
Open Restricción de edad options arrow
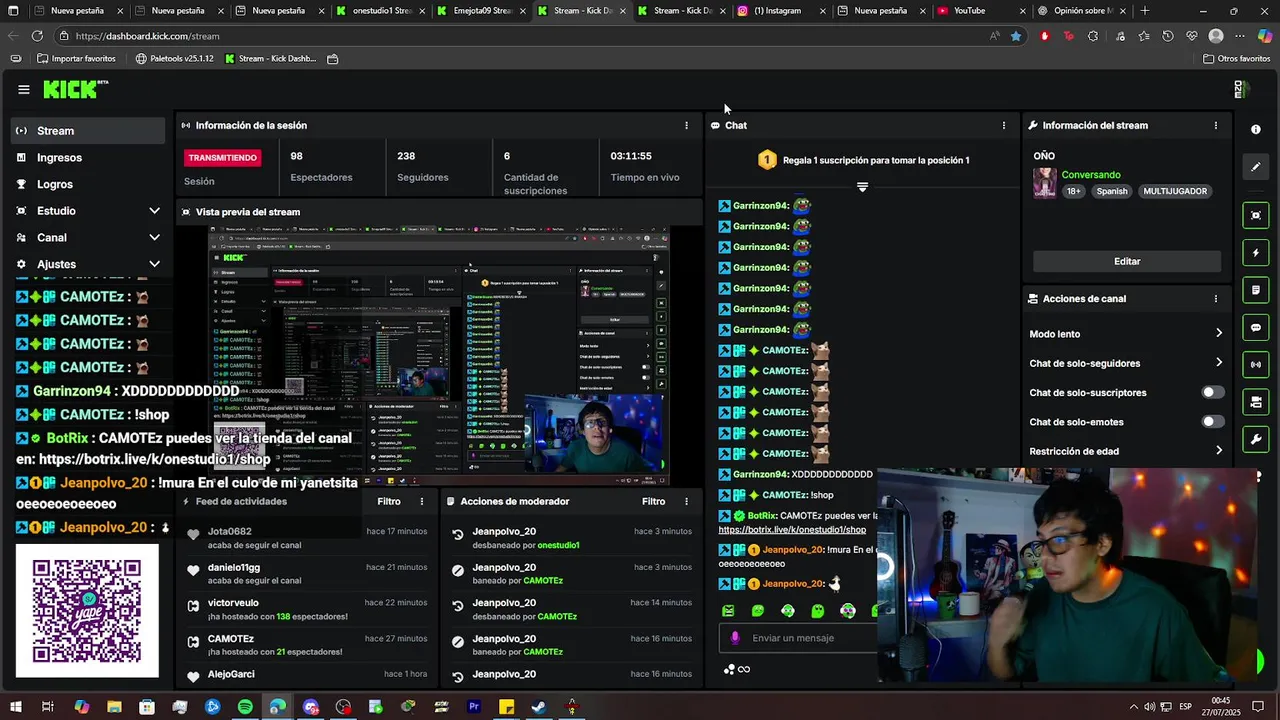pyautogui.click(x=1218, y=451)
